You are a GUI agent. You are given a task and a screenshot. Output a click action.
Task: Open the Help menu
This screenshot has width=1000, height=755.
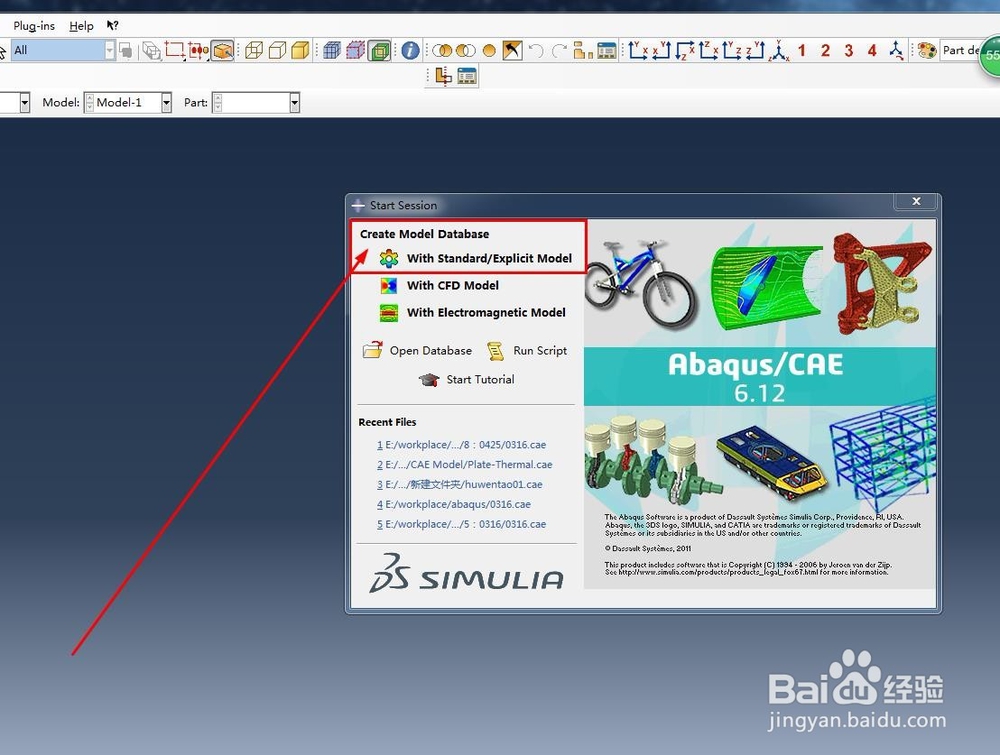tap(81, 26)
